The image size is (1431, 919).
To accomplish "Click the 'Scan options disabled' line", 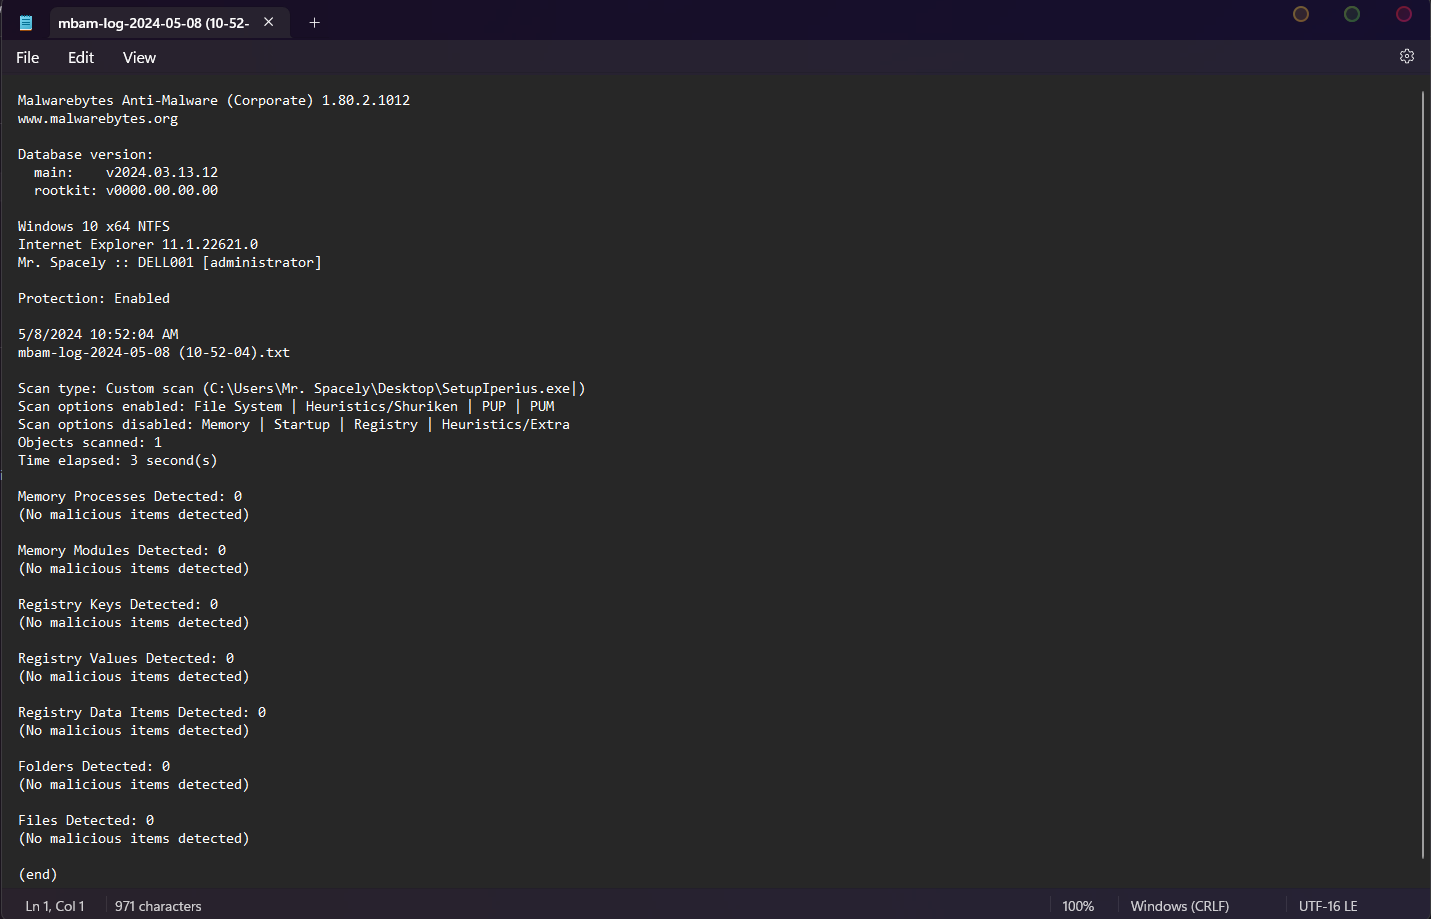I will 294,425.
